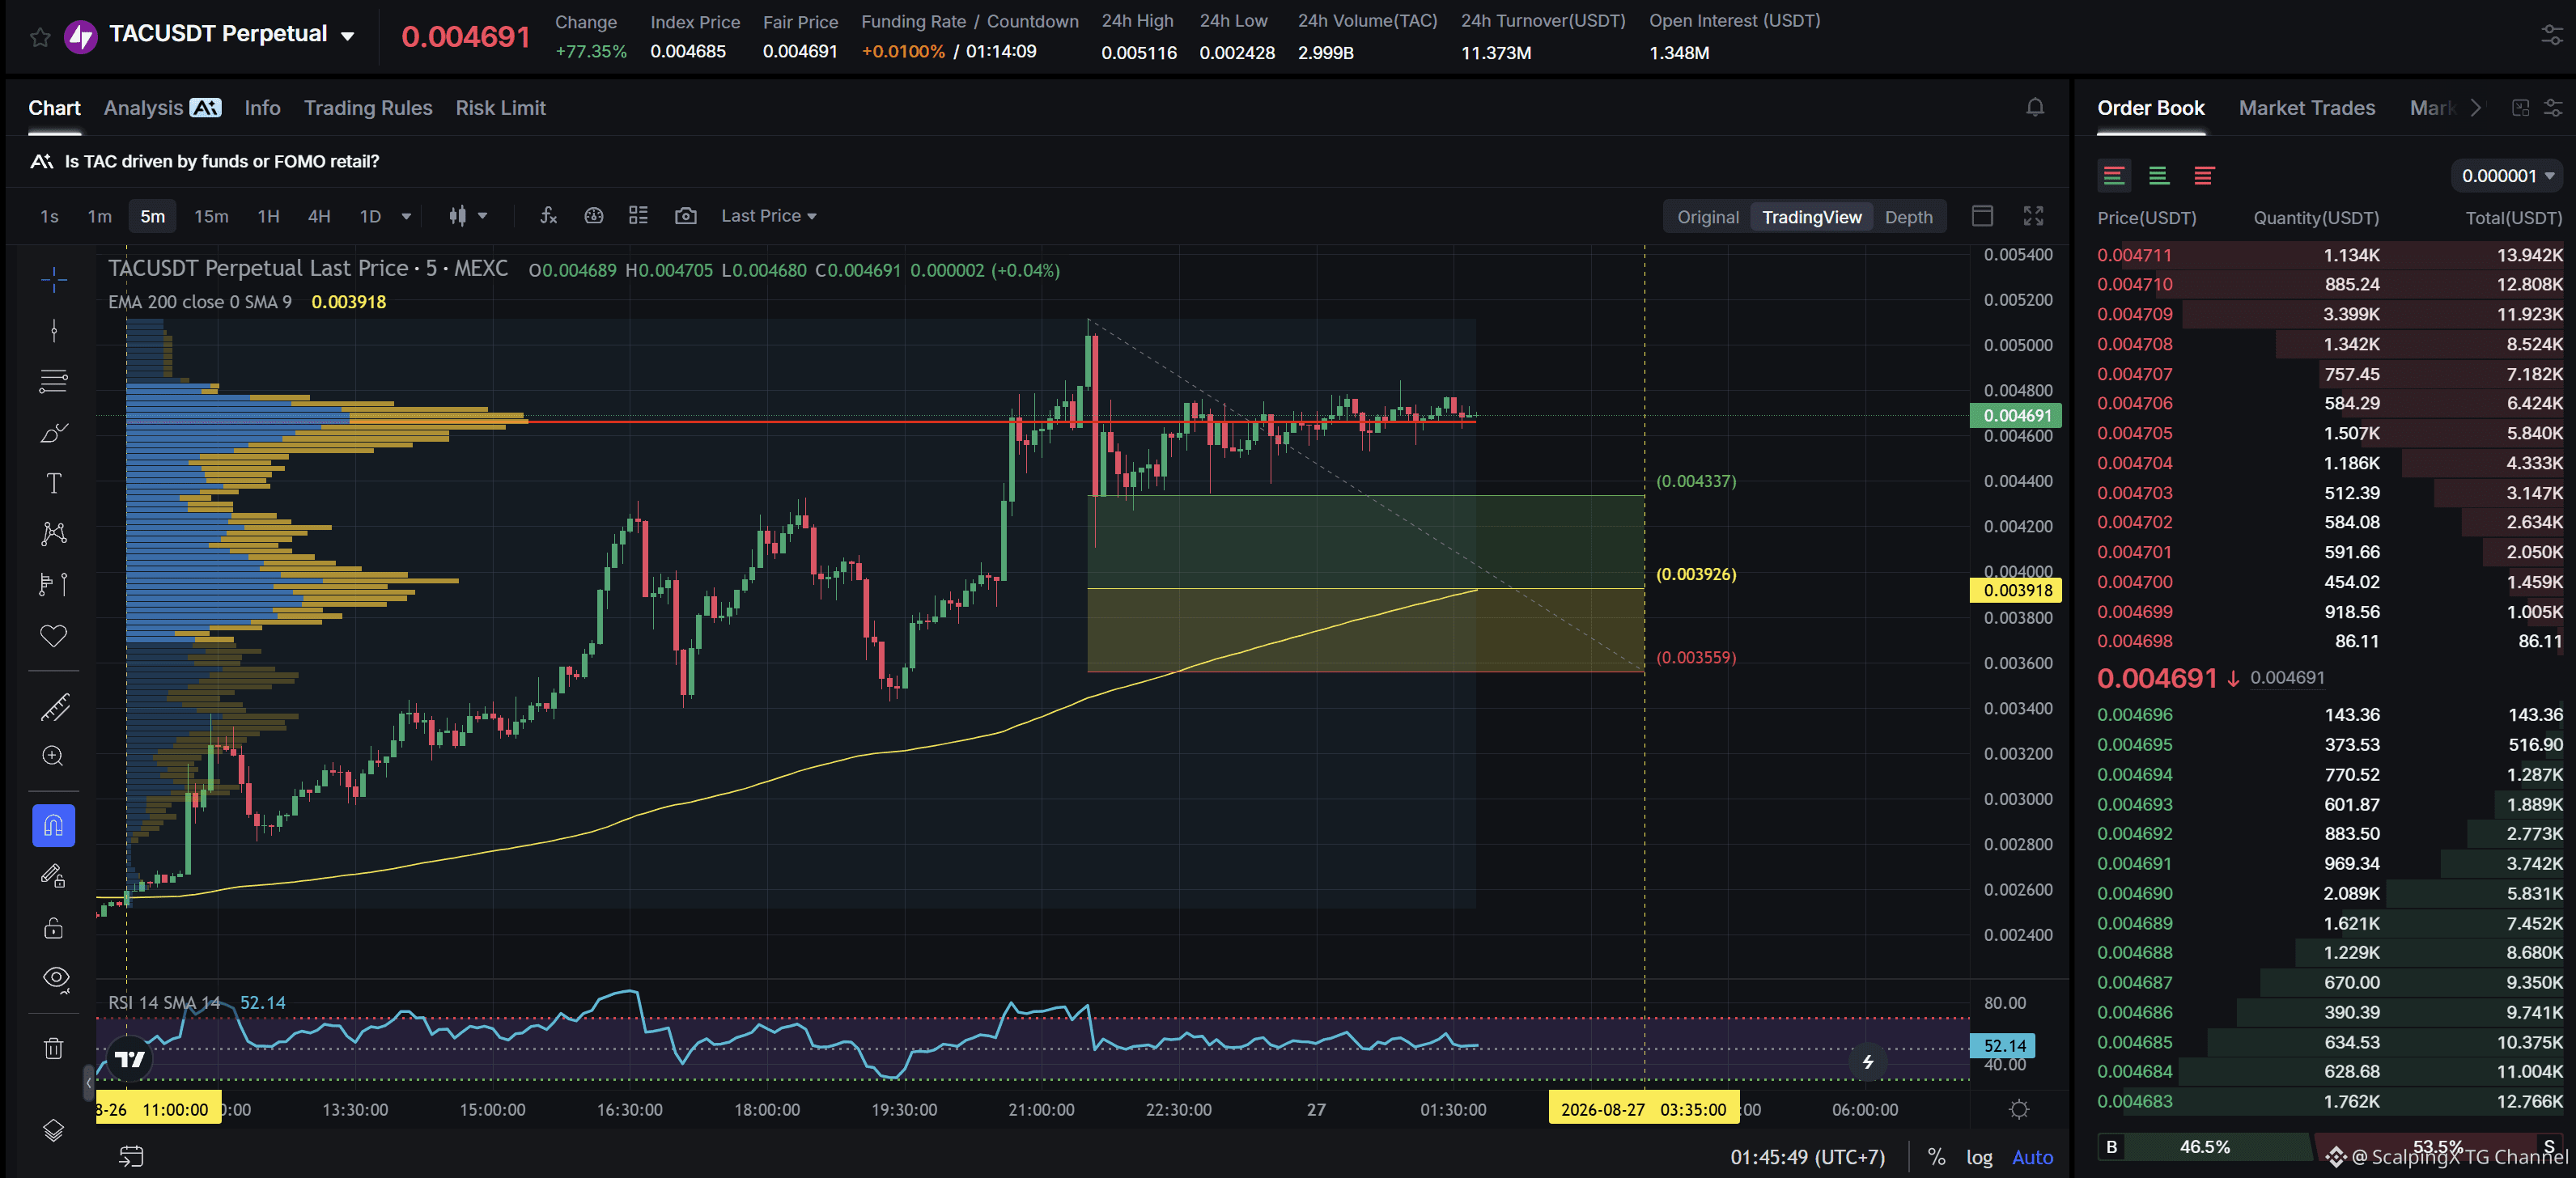Take a chart snapshot with camera icon
The image size is (2576, 1178).
point(685,215)
